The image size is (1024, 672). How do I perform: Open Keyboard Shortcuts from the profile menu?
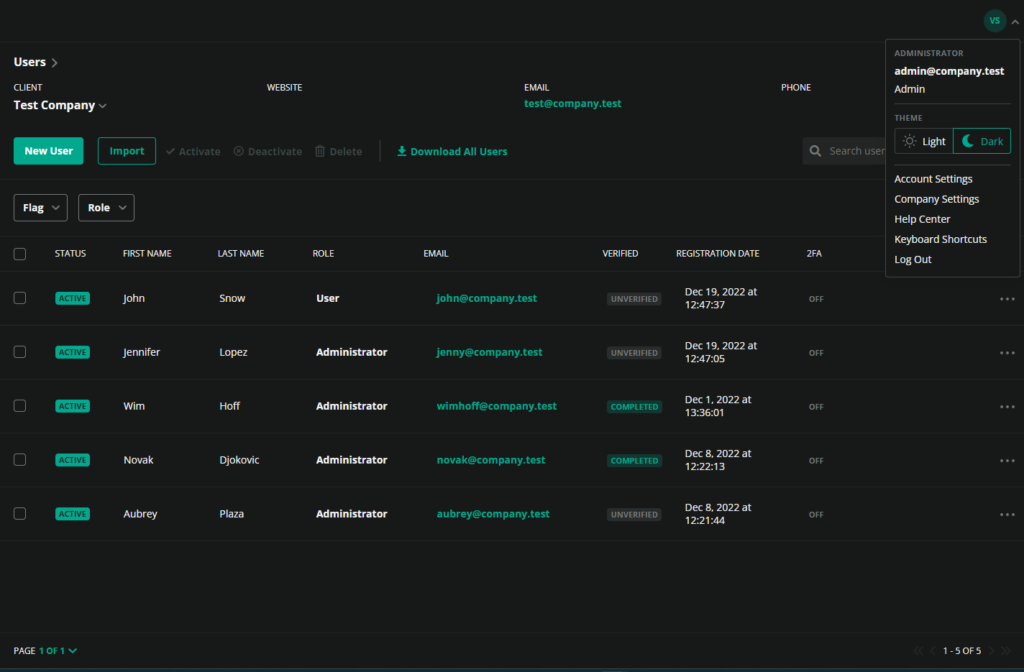940,240
